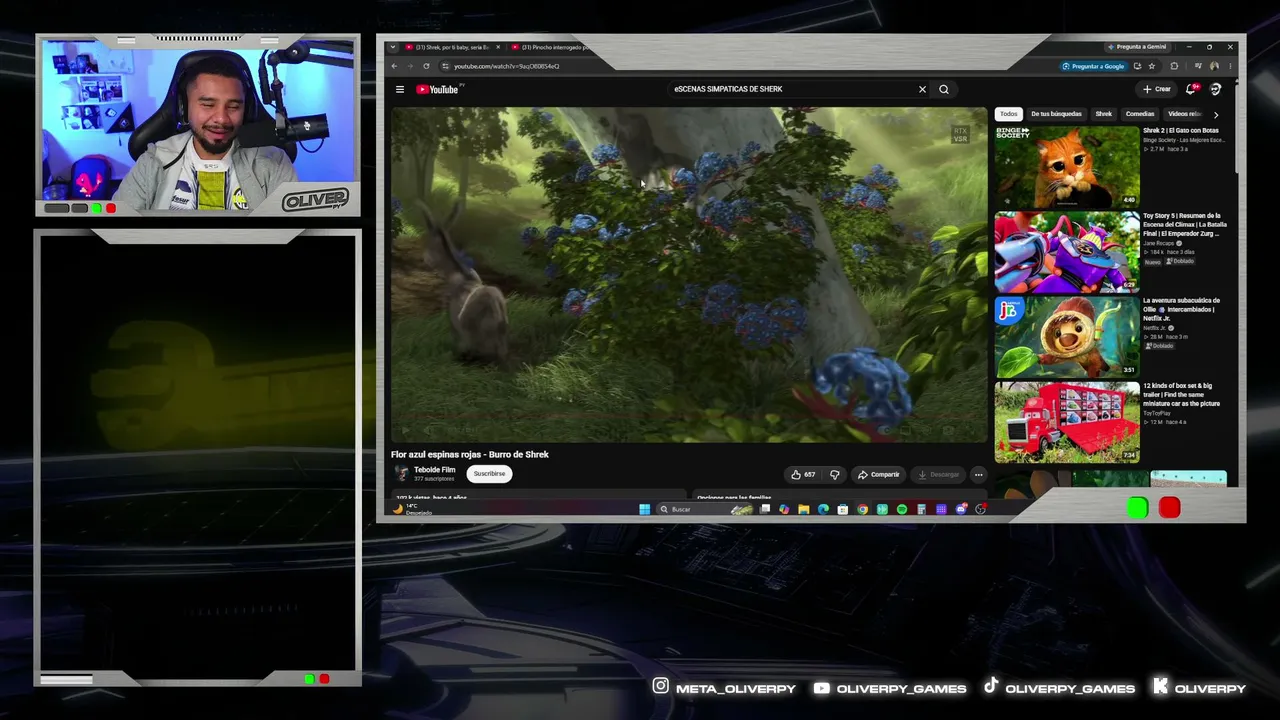The width and height of the screenshot is (1280, 720).
Task: Select the De tus búsquedas chip
Action: tap(1056, 114)
